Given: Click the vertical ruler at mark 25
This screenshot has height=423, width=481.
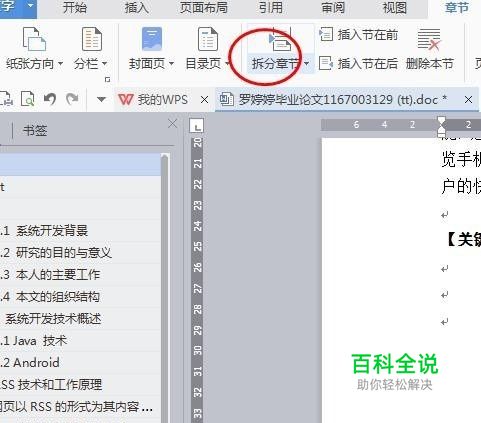Looking at the screenshot, I should point(198,246).
